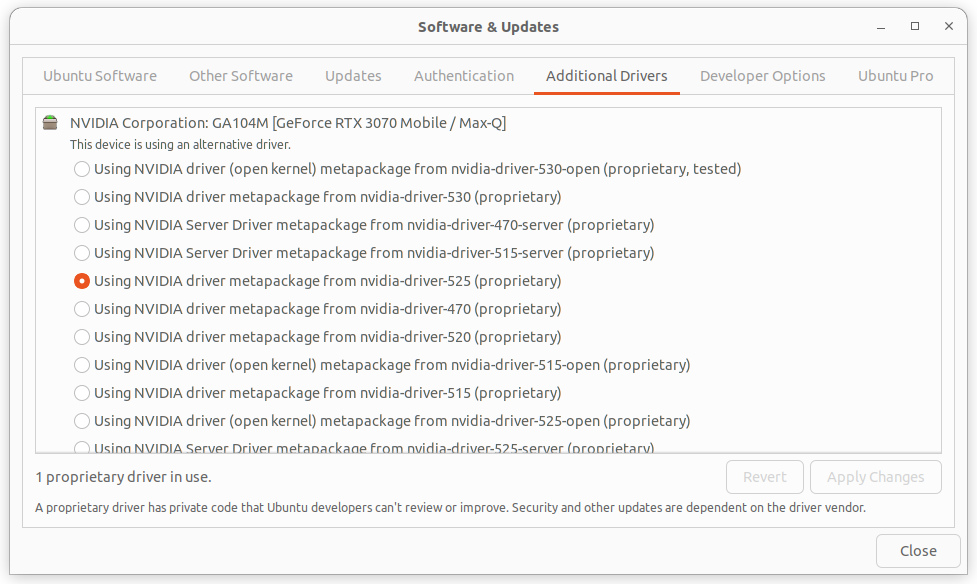977x584 pixels.
Task: Click the Close button at bottom
Action: [918, 551]
